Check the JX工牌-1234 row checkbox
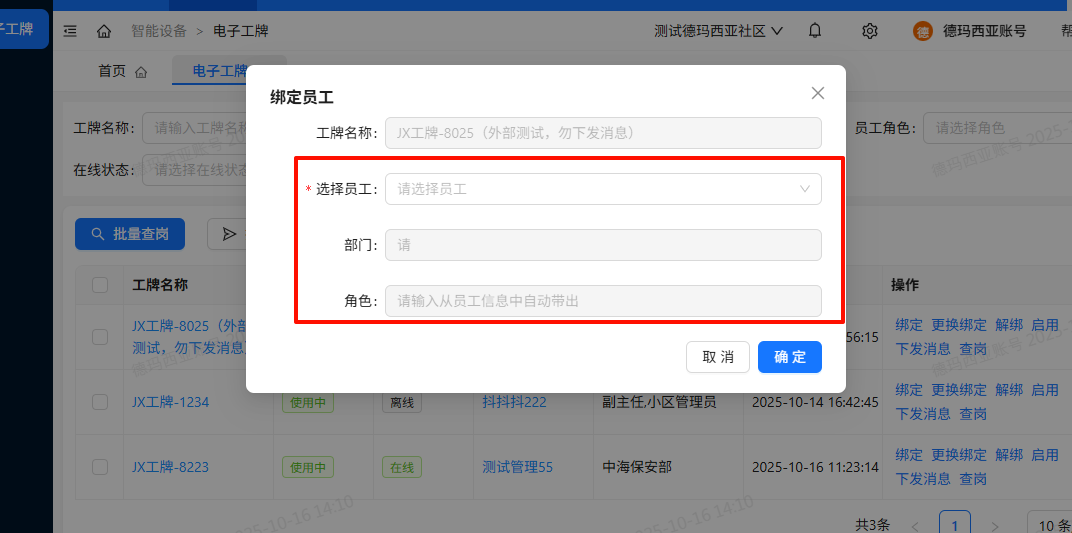The image size is (1072, 533). pyautogui.click(x=100, y=402)
